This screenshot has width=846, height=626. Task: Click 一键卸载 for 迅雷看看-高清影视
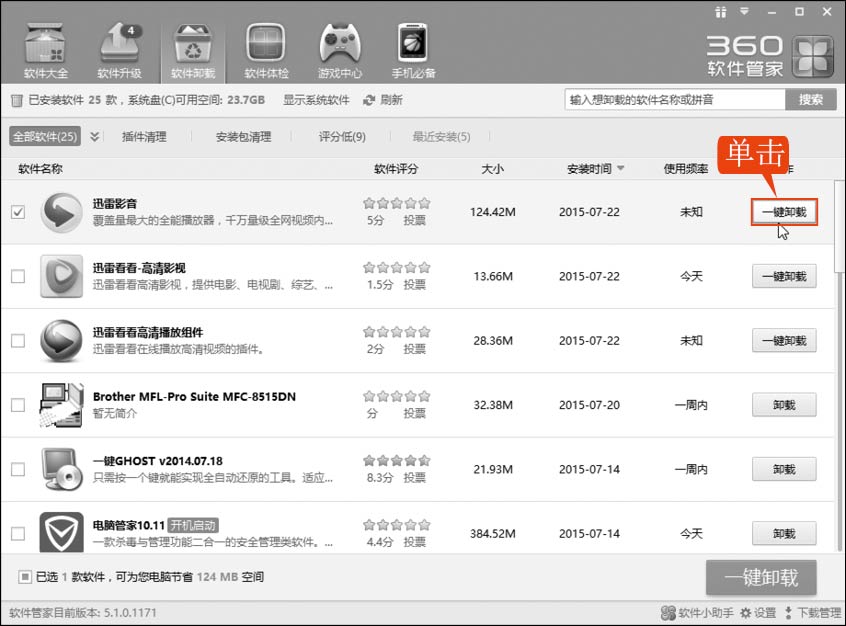click(784, 276)
